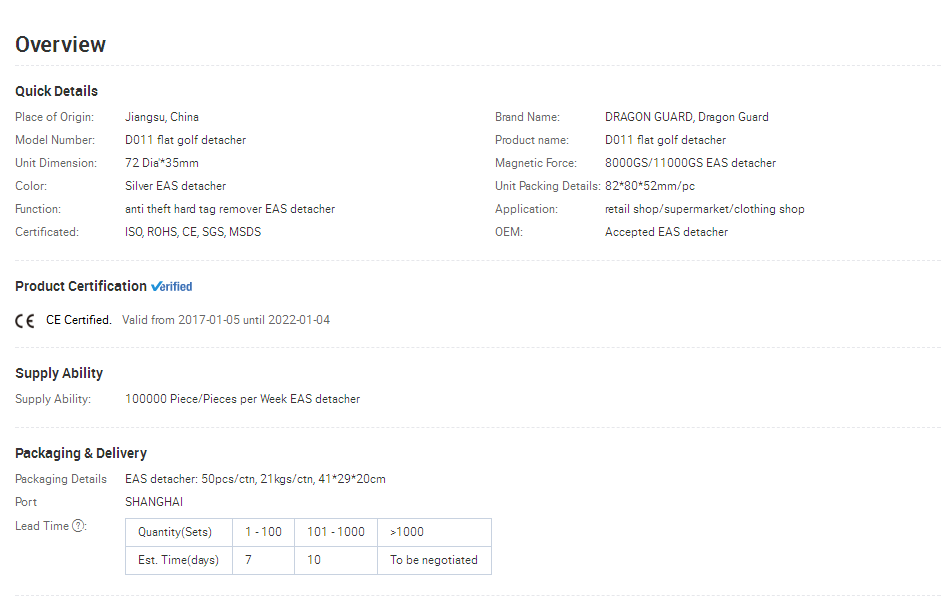This screenshot has width=952, height=598.
Task: Click the Certificated ISO, ROHS, CE value
Action: click(x=193, y=232)
